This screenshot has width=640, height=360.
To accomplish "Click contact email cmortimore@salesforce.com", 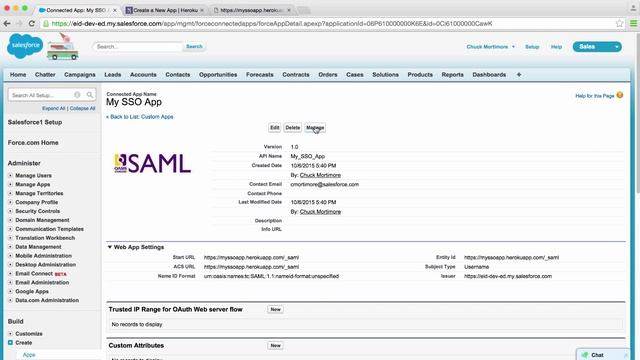I will tap(324, 184).
